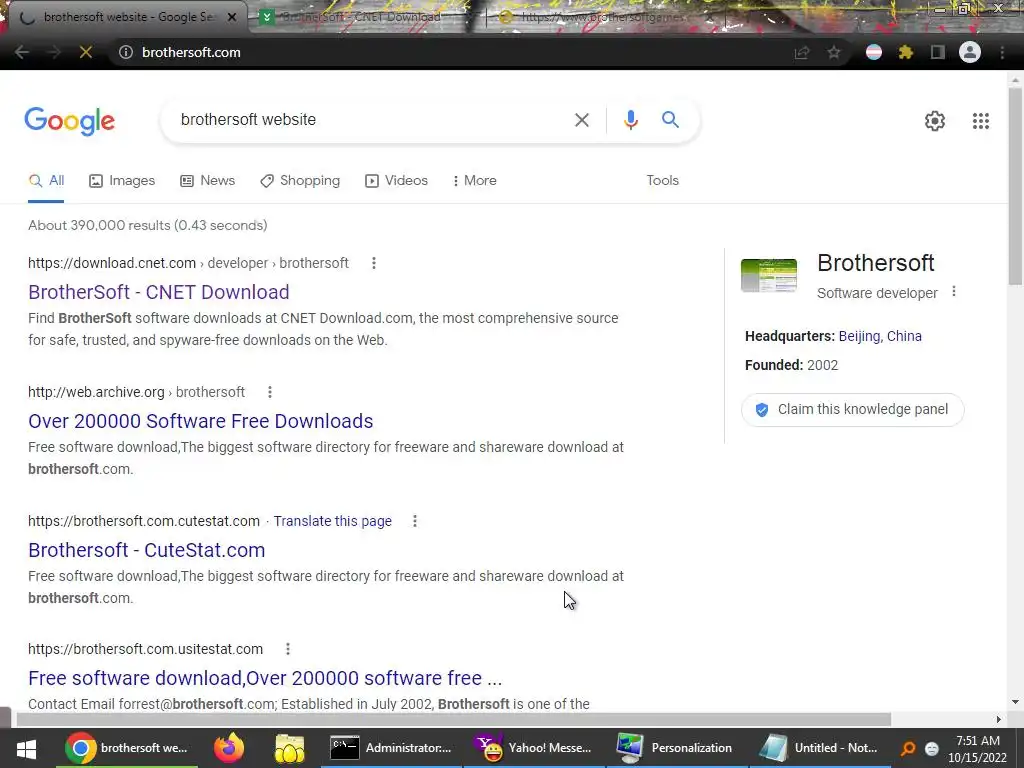This screenshot has height=768, width=1024.
Task: Click the scroll down arrow of vertical scrollbar
Action: click(x=1015, y=703)
